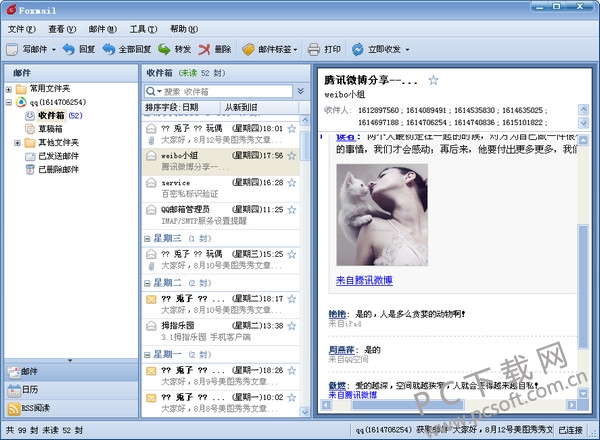The height and width of the screenshot is (440, 600).
Task: Star the weibo小组 17:56 message
Action: [x=292, y=155]
